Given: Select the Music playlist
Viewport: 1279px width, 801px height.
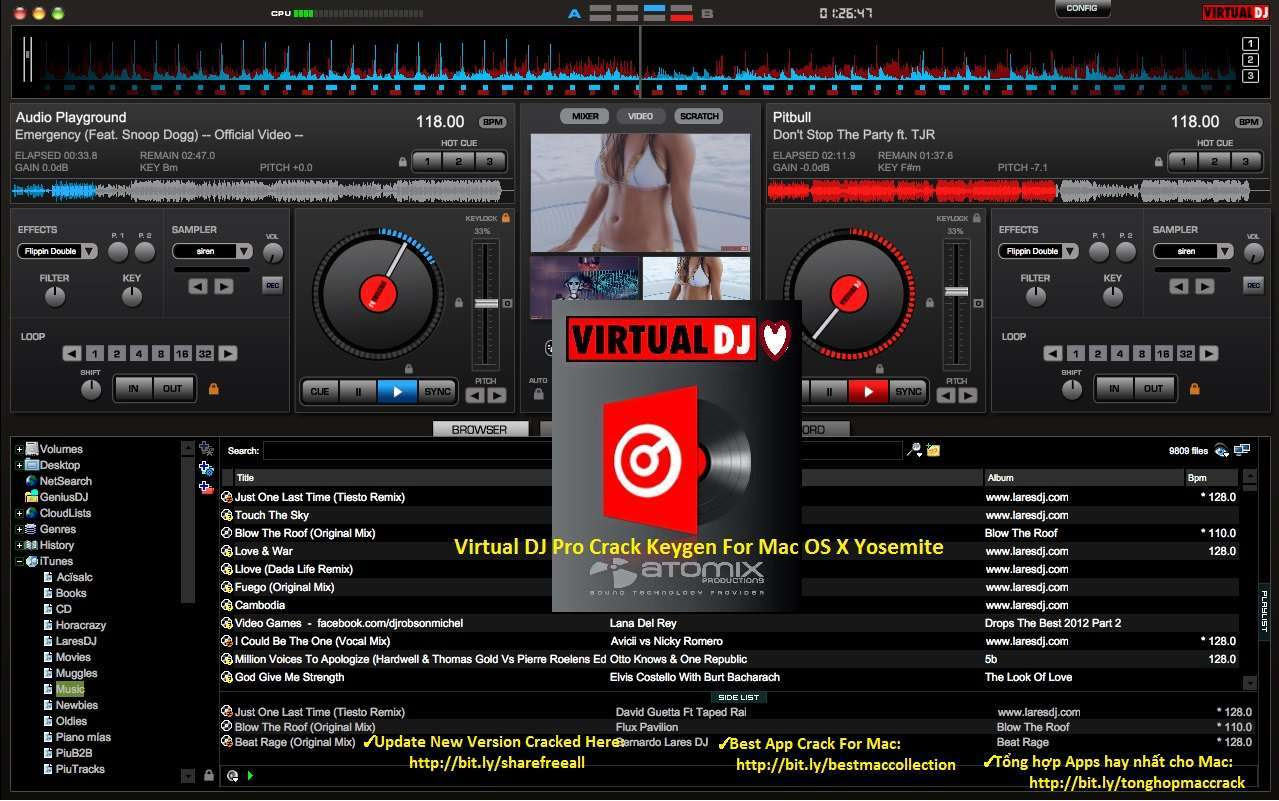Looking at the screenshot, I should point(70,689).
